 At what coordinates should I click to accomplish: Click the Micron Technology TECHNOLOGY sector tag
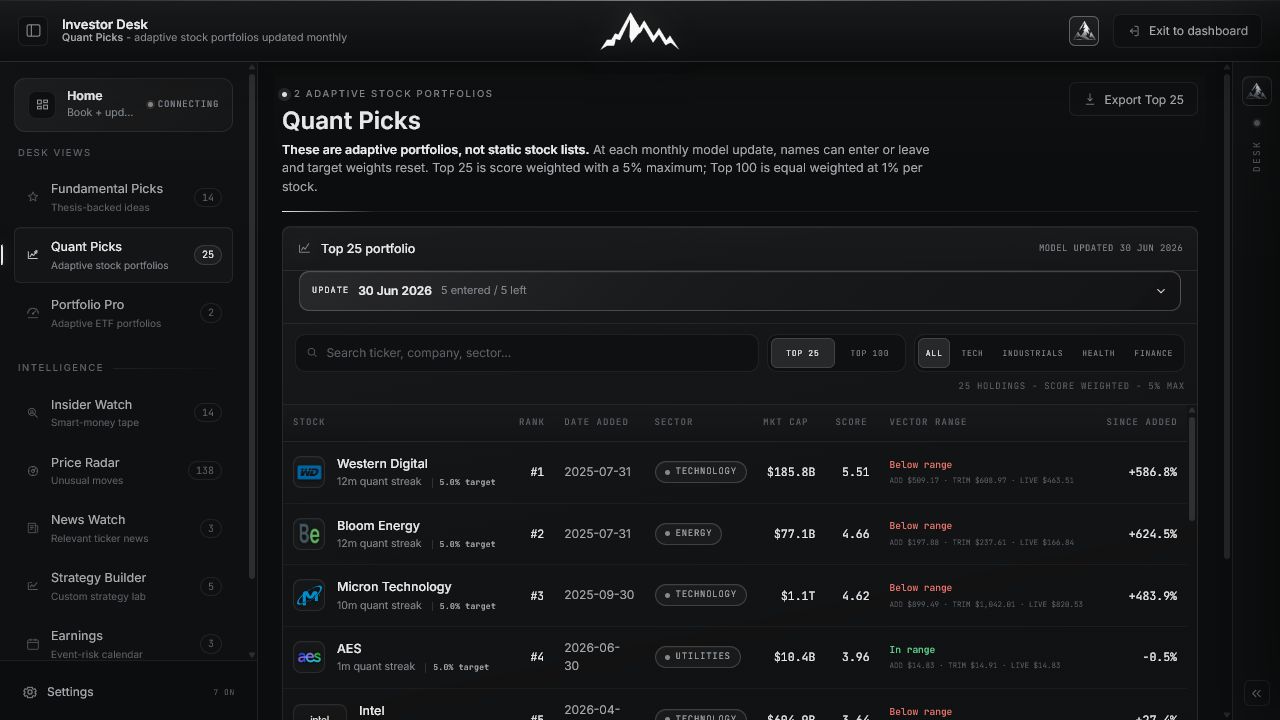700,596
